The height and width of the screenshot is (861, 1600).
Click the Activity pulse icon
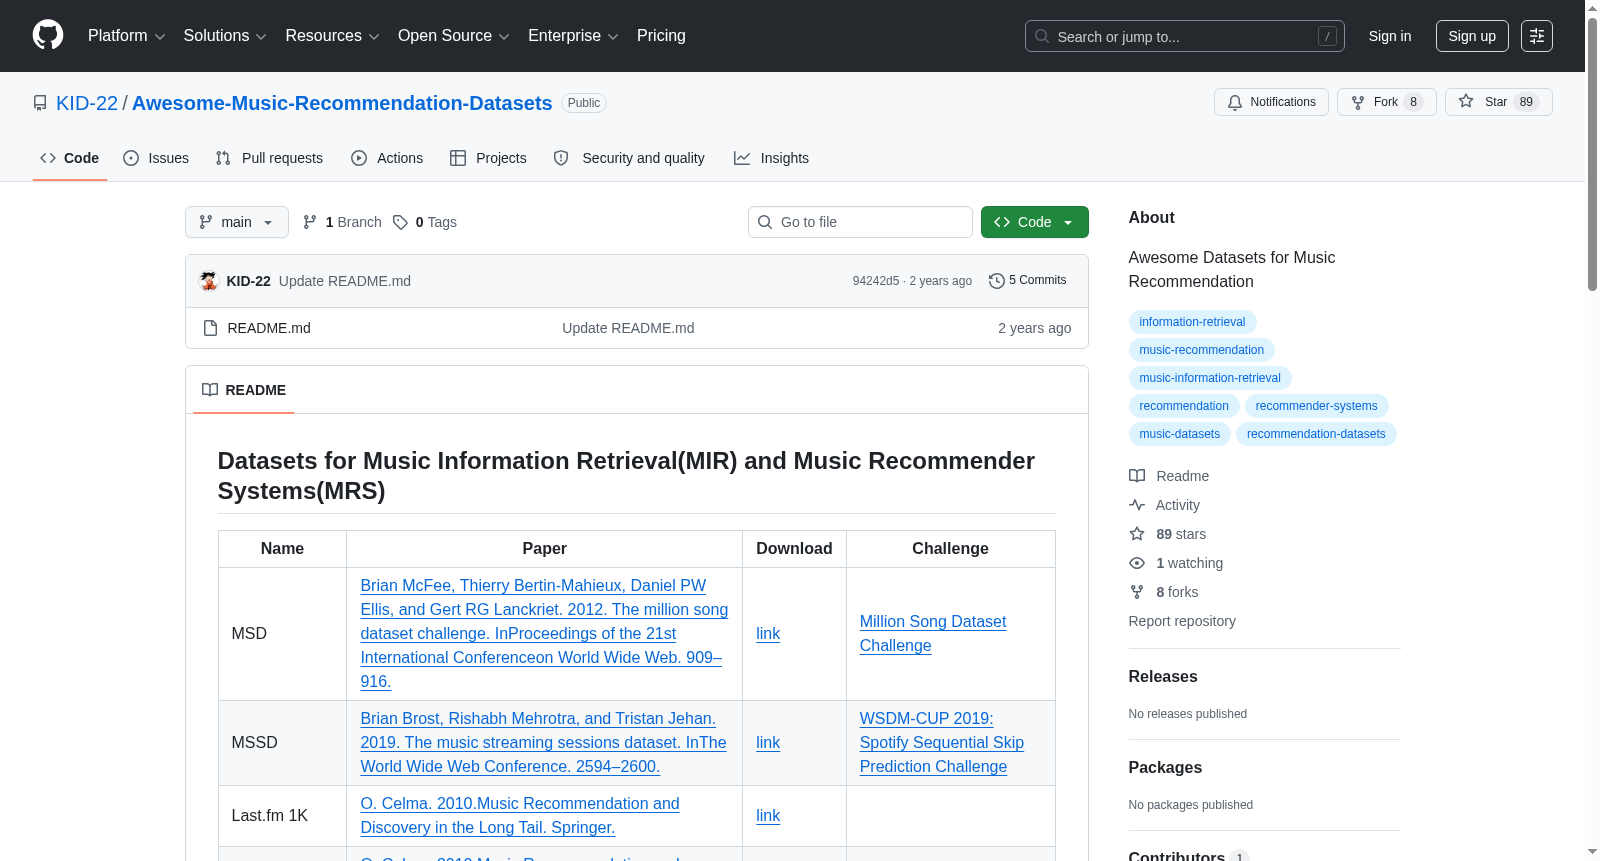(1137, 505)
